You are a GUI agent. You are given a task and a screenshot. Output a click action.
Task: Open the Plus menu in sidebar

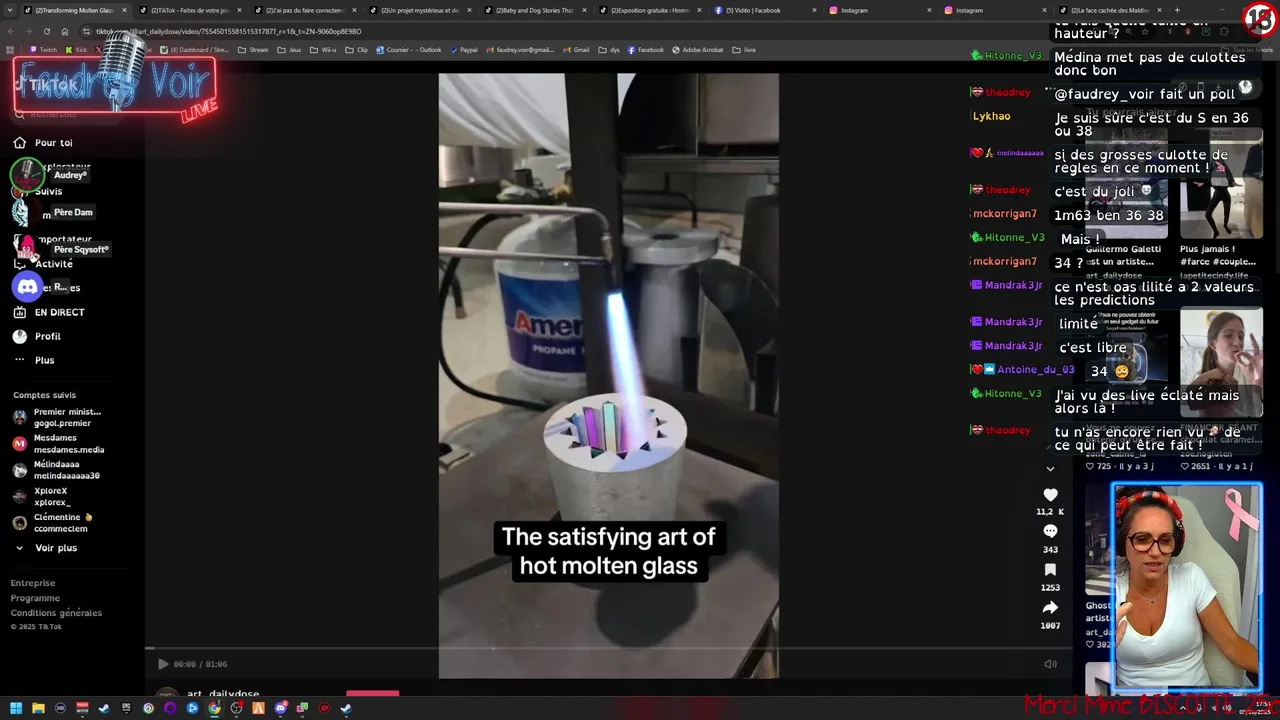click(x=35, y=360)
